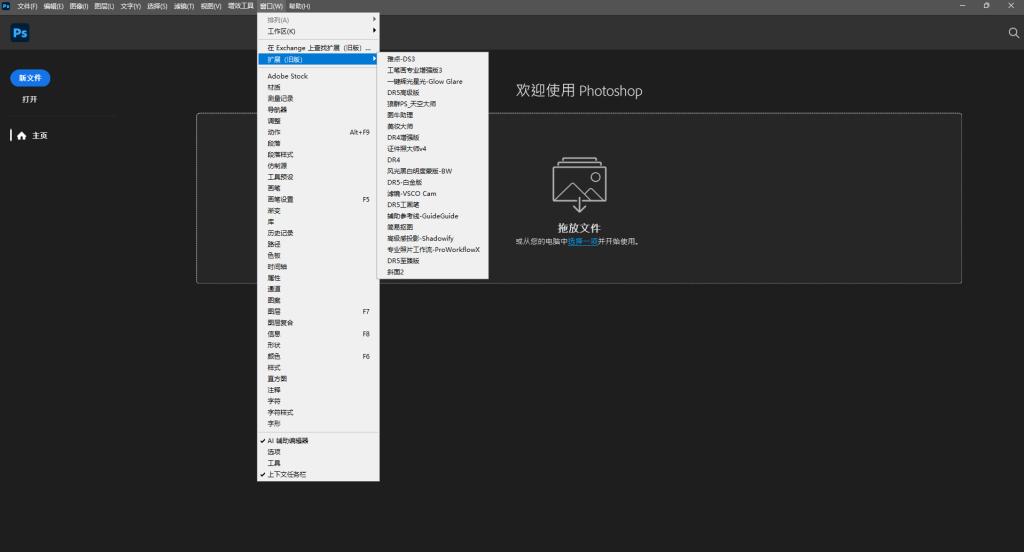
Task: Open the Adobe Stock panel entry
Action: click(318, 76)
